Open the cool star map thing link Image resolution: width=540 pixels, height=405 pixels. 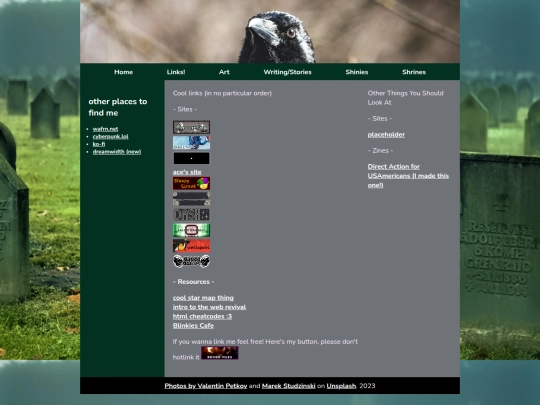[x=203, y=298]
